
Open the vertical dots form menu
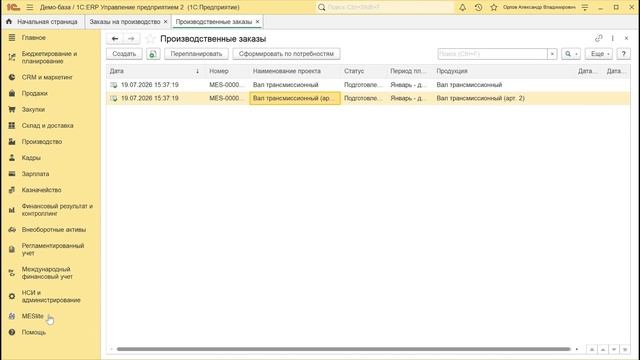click(x=613, y=38)
